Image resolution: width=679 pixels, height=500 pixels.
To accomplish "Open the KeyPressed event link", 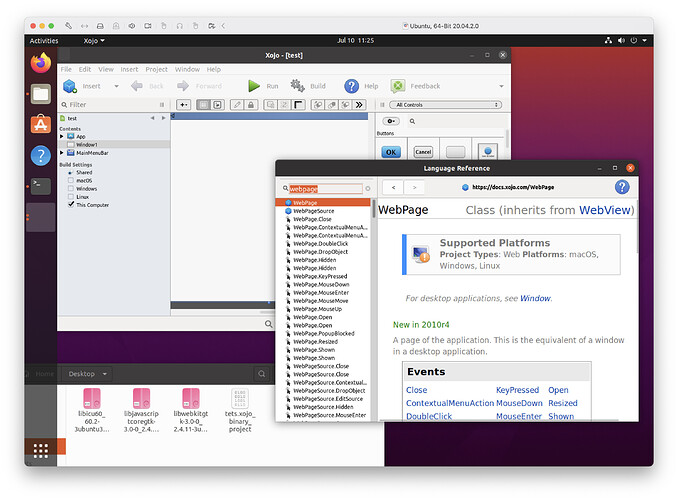I will [x=517, y=390].
